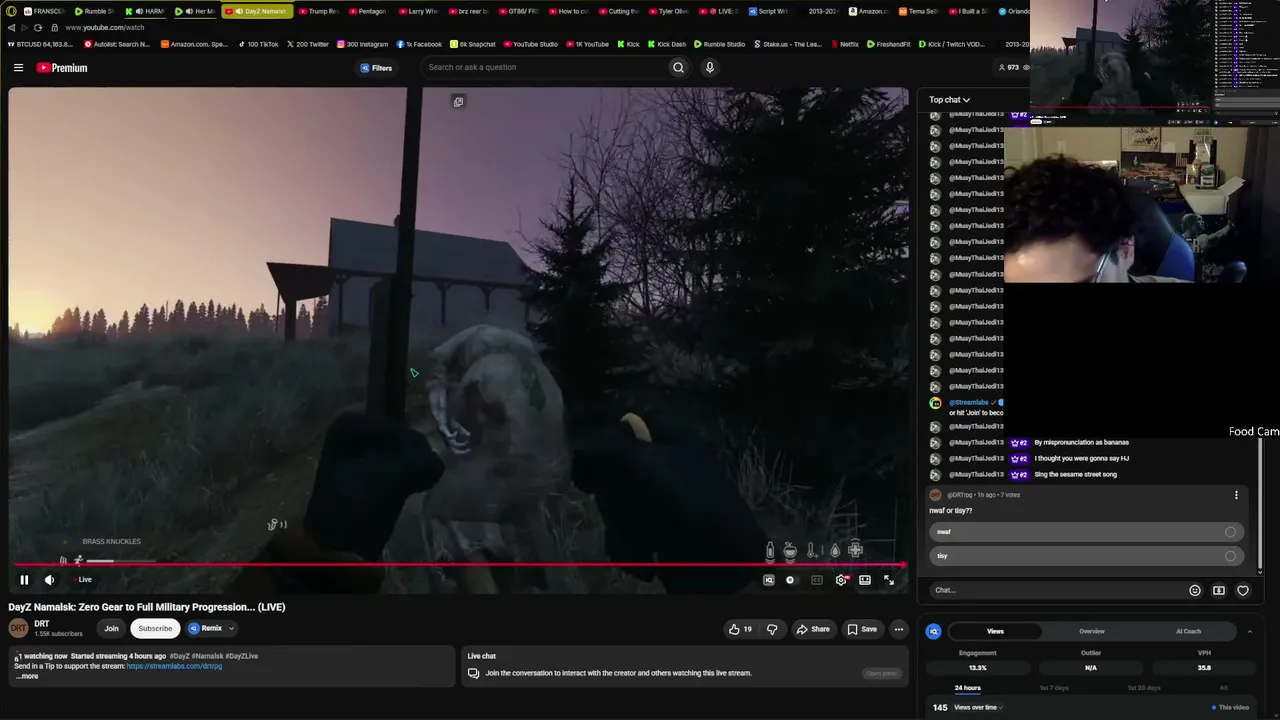Viewport: 1280px width, 720px height.
Task: Open the '300 Instagram' bookmark
Action: click(362, 44)
